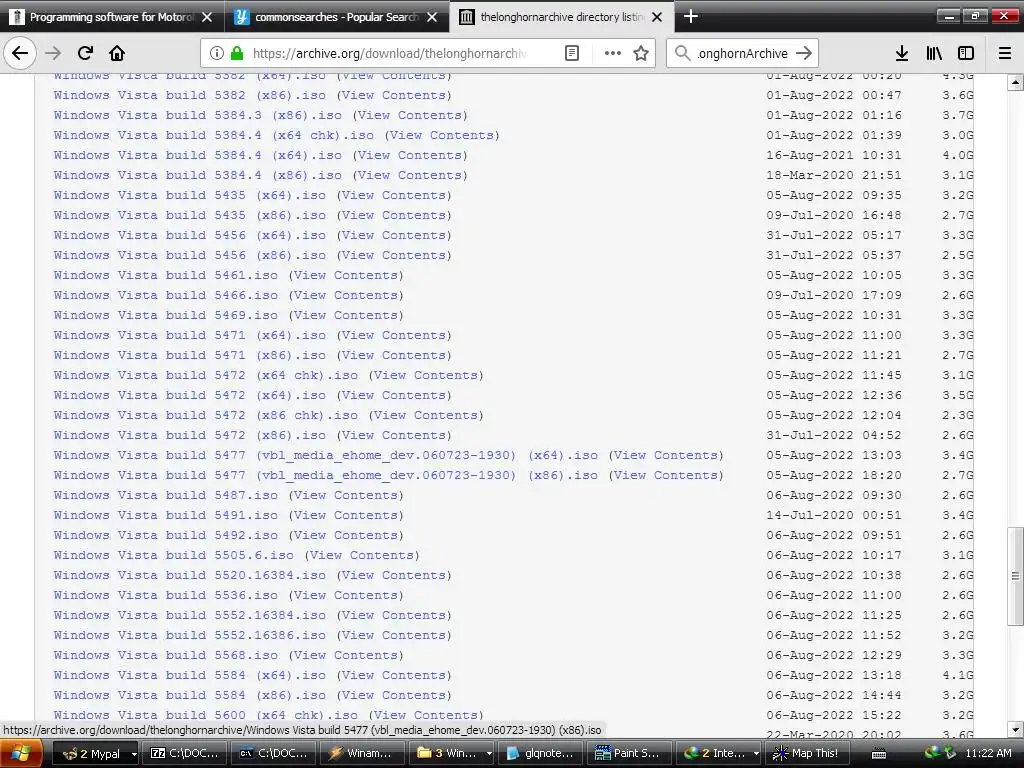This screenshot has width=1024, height=768.
Task: Switch to Paint Shop taskbar button
Action: (630, 754)
